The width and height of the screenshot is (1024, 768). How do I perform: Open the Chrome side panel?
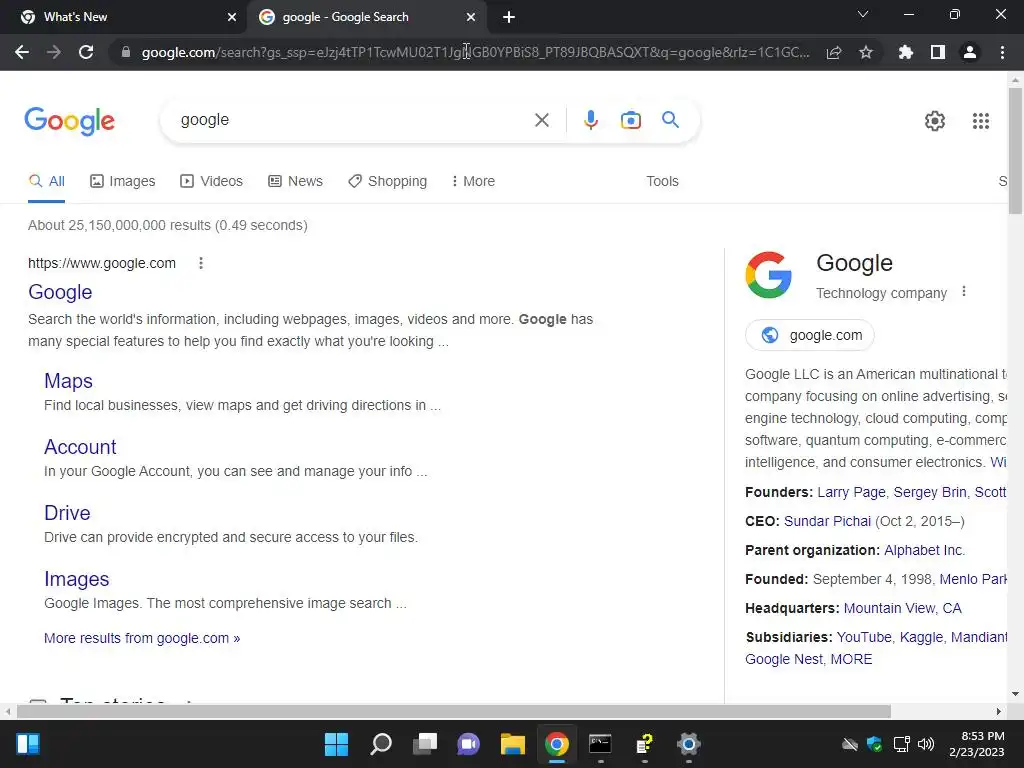point(938,52)
